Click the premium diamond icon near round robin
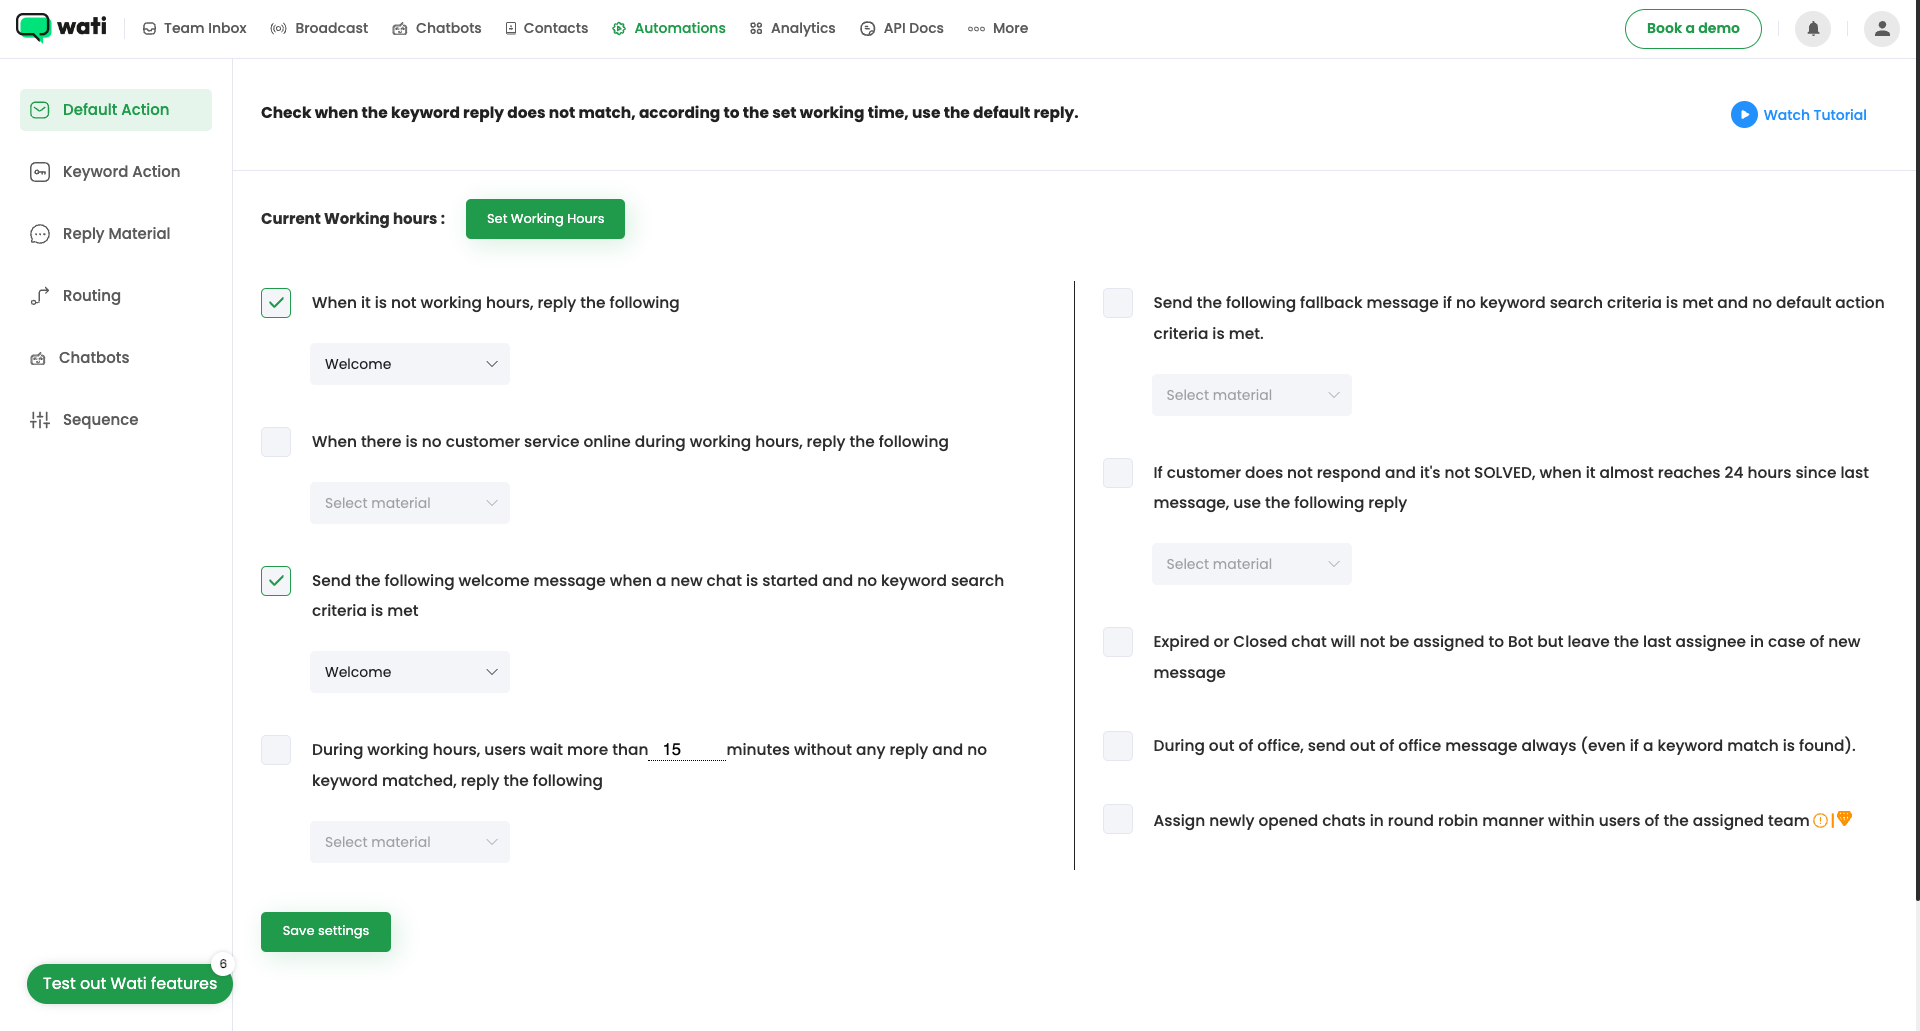The image size is (1920, 1031). pos(1845,819)
